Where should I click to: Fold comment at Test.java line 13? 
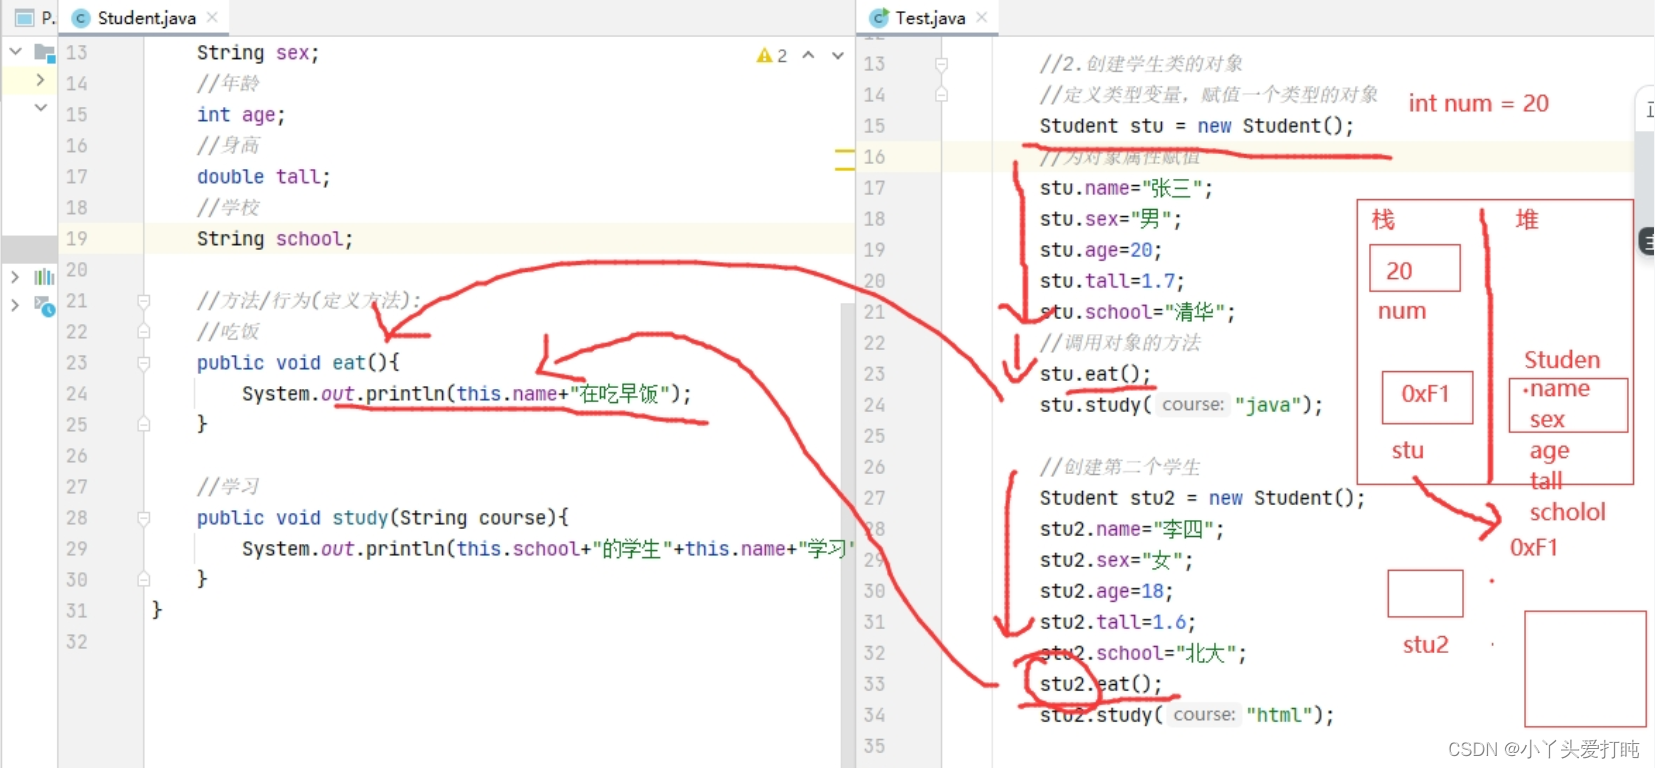[x=941, y=64]
